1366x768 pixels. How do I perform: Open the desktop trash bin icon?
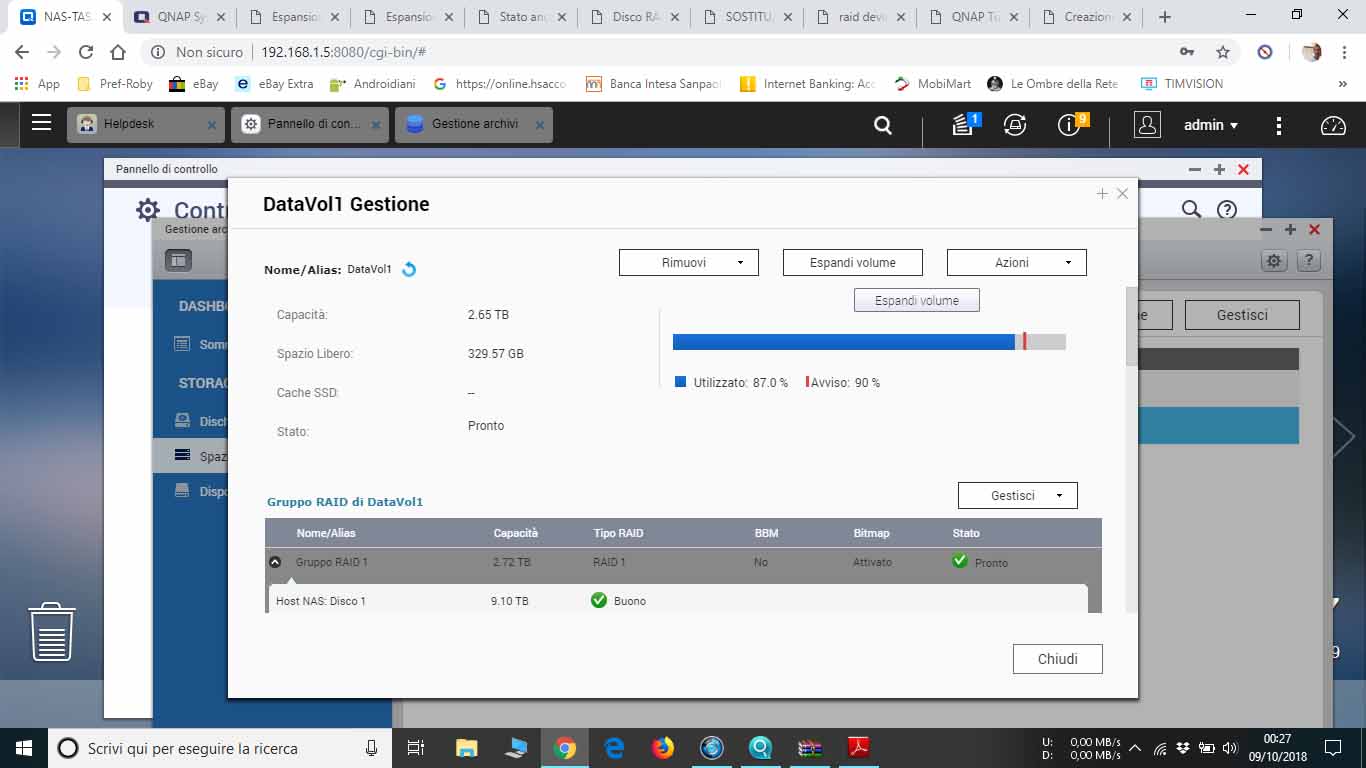coord(52,631)
